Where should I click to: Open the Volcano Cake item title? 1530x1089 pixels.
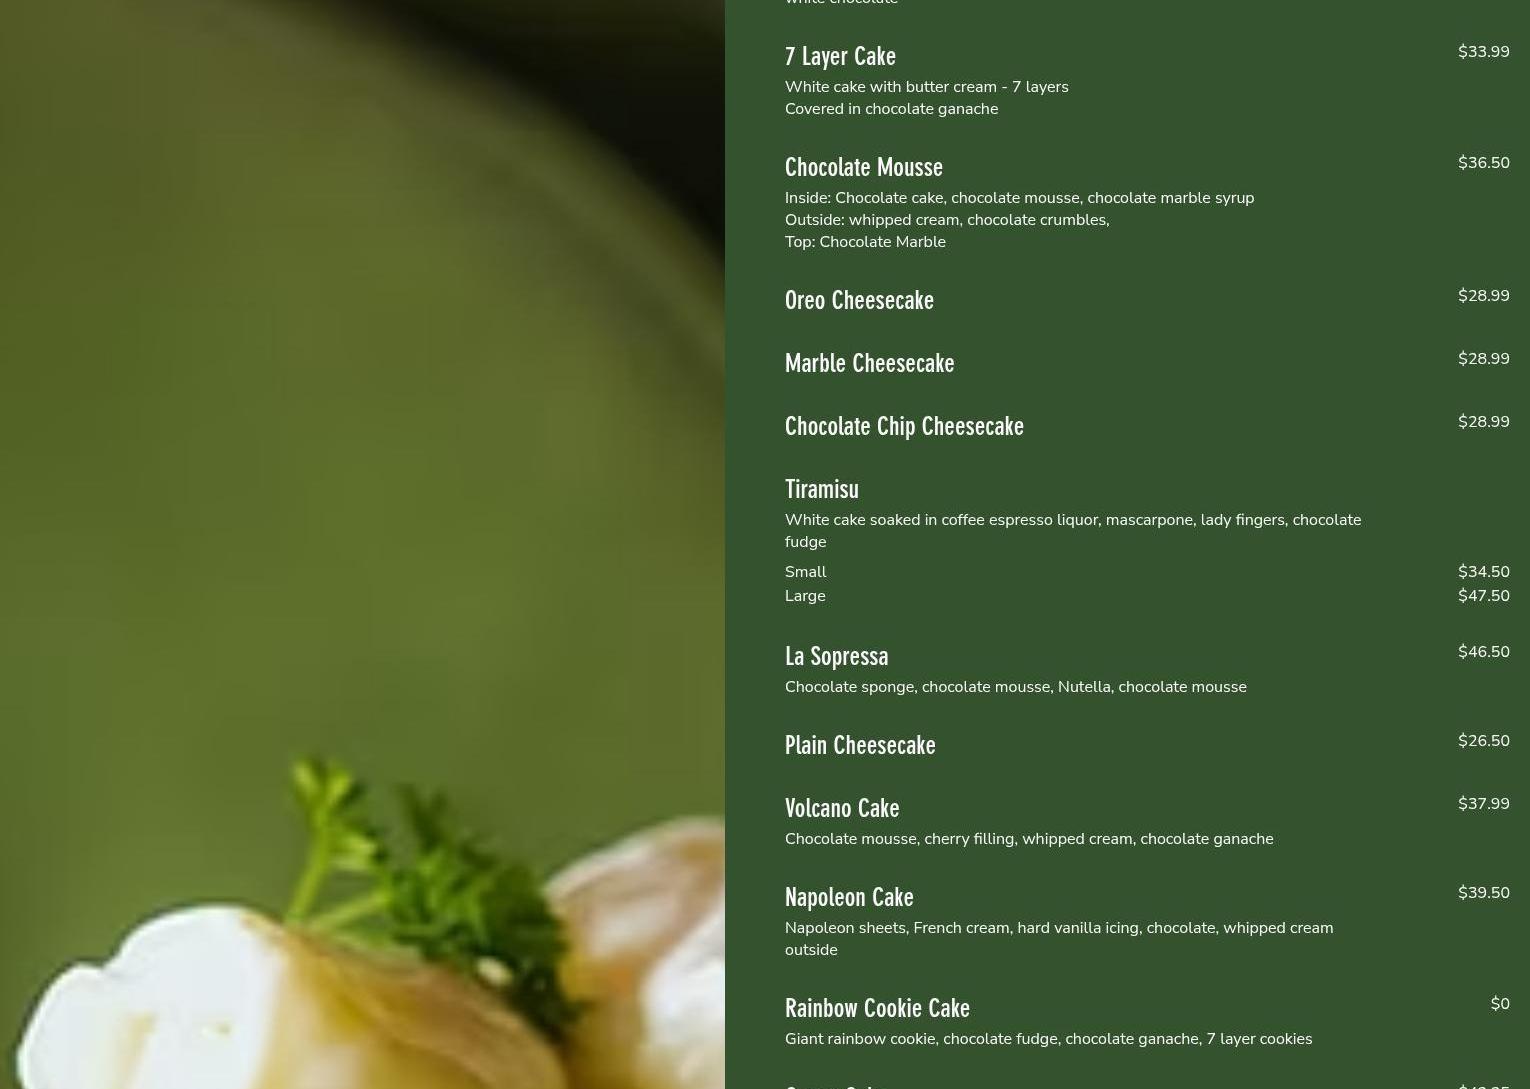(x=842, y=808)
